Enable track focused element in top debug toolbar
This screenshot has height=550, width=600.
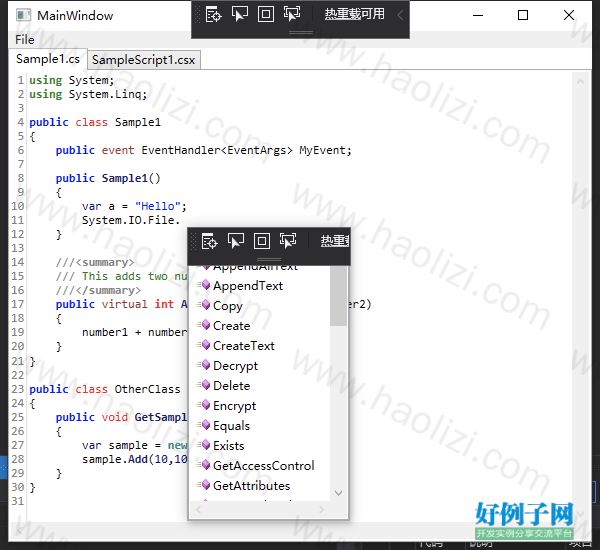point(292,14)
